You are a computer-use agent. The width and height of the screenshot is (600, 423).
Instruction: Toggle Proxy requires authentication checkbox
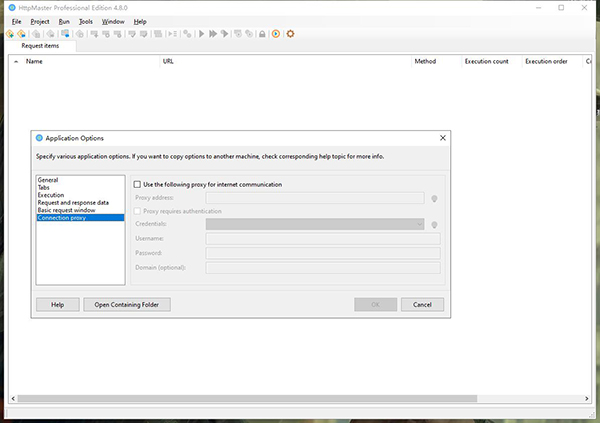pos(137,211)
